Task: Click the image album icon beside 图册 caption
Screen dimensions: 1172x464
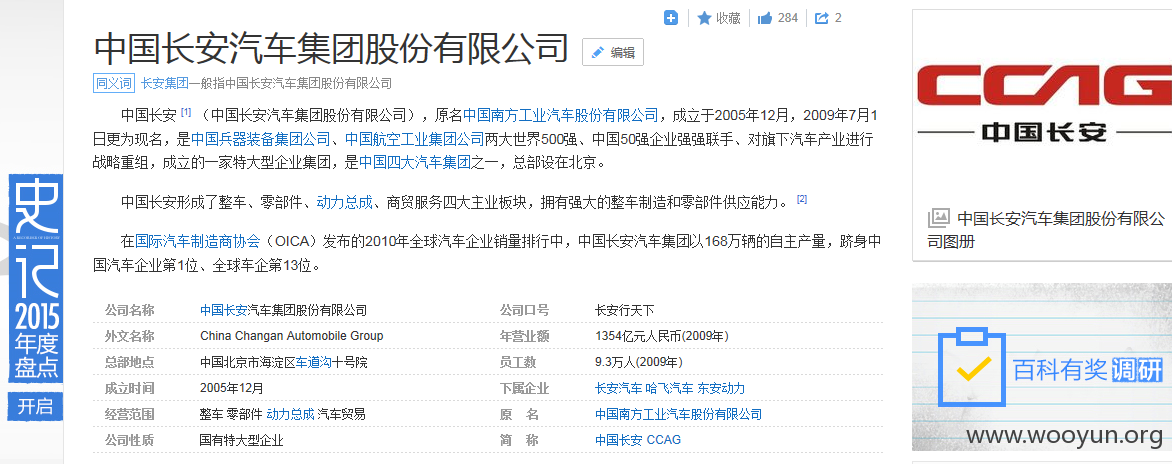Action: coord(938,218)
